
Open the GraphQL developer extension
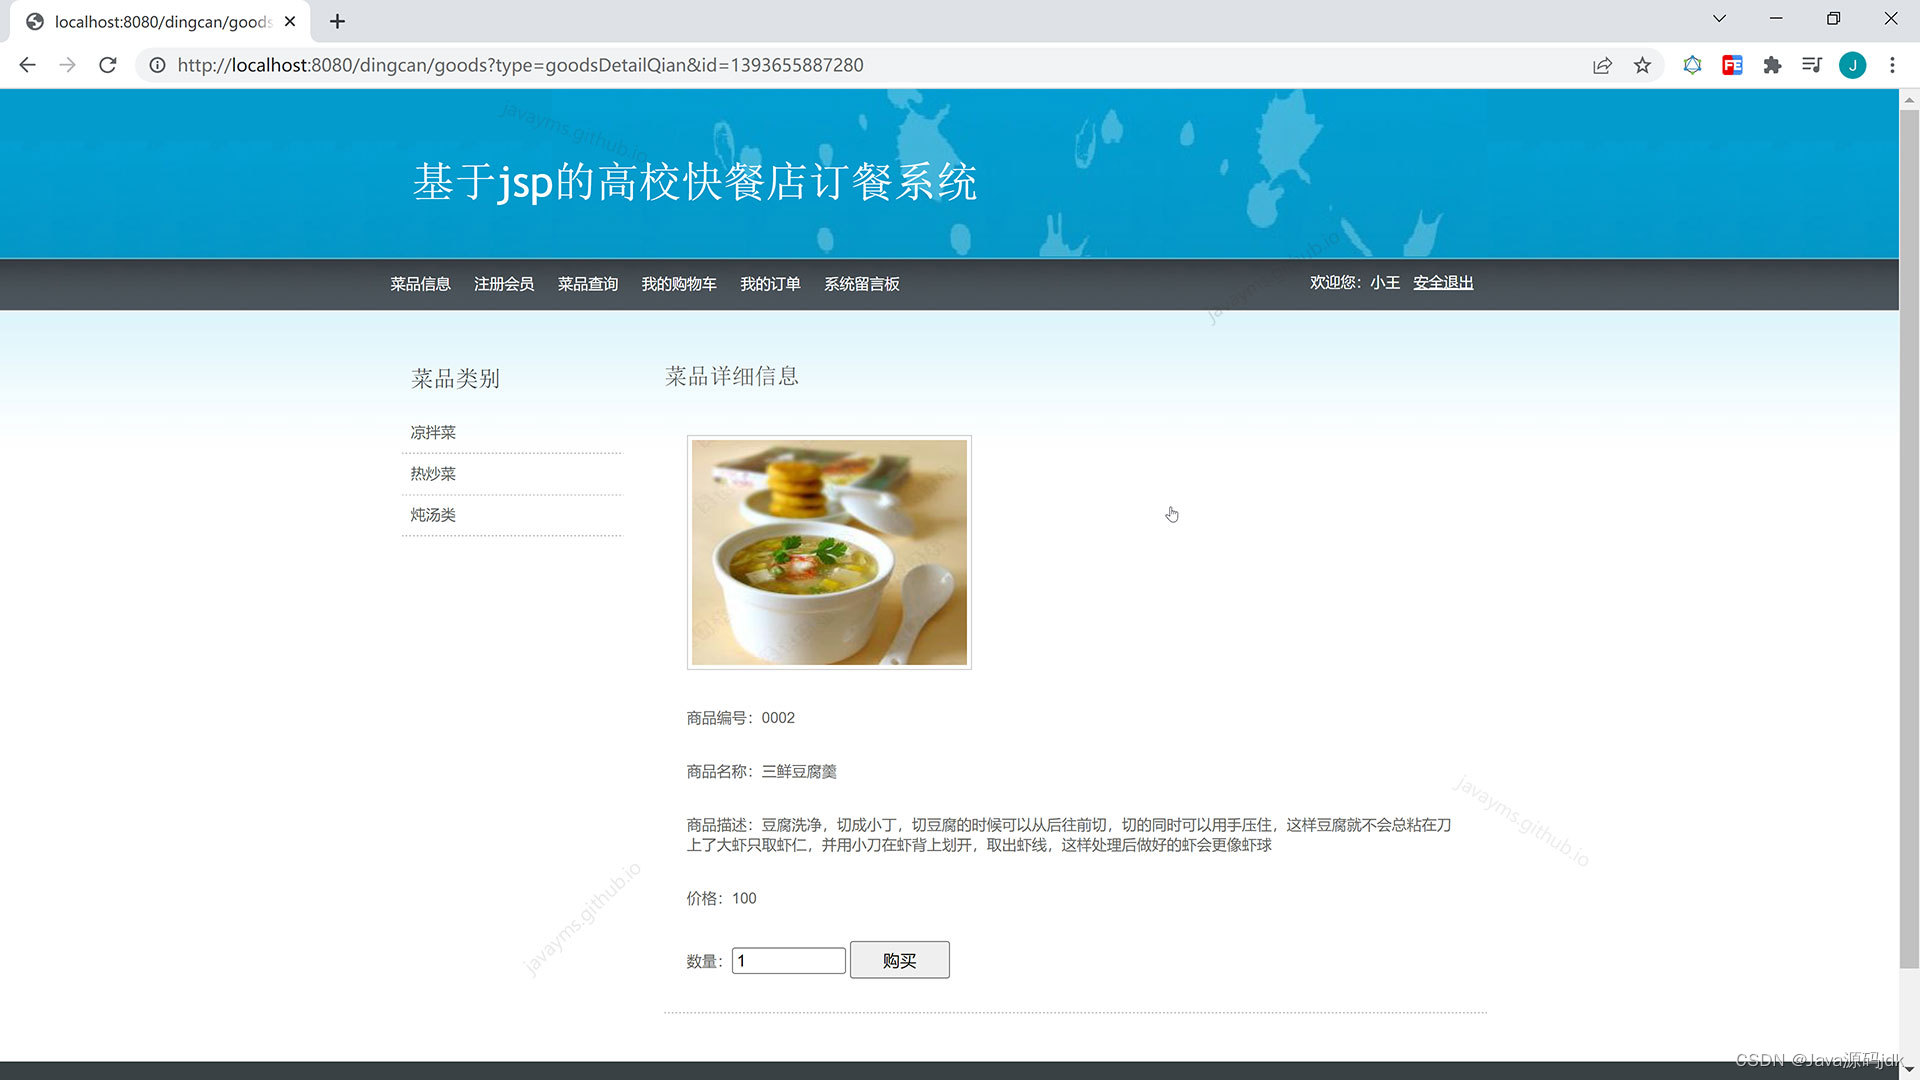click(x=1692, y=65)
